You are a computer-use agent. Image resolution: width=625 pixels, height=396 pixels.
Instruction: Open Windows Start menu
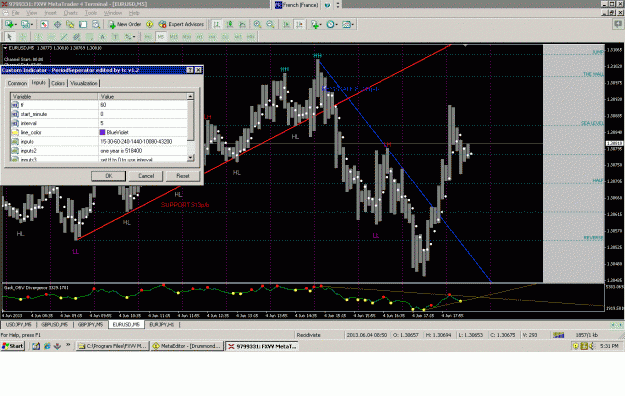[13, 346]
